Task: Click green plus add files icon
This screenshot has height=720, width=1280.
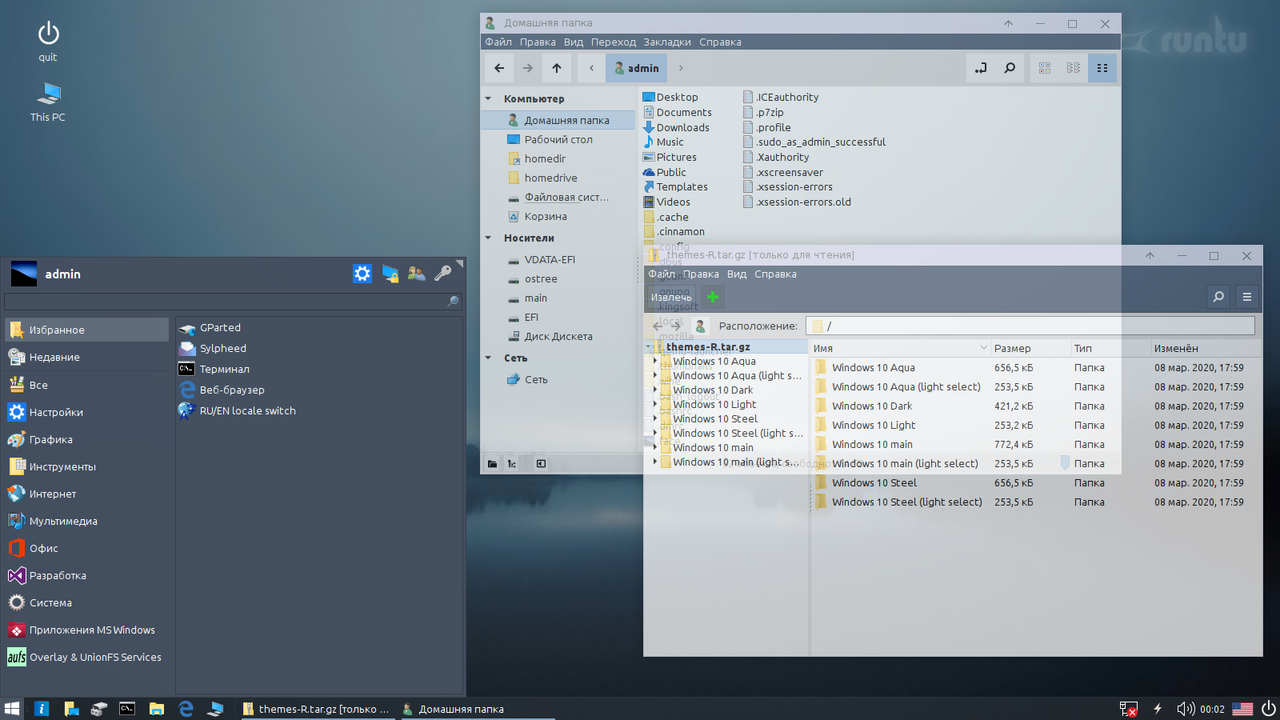Action: (x=712, y=297)
